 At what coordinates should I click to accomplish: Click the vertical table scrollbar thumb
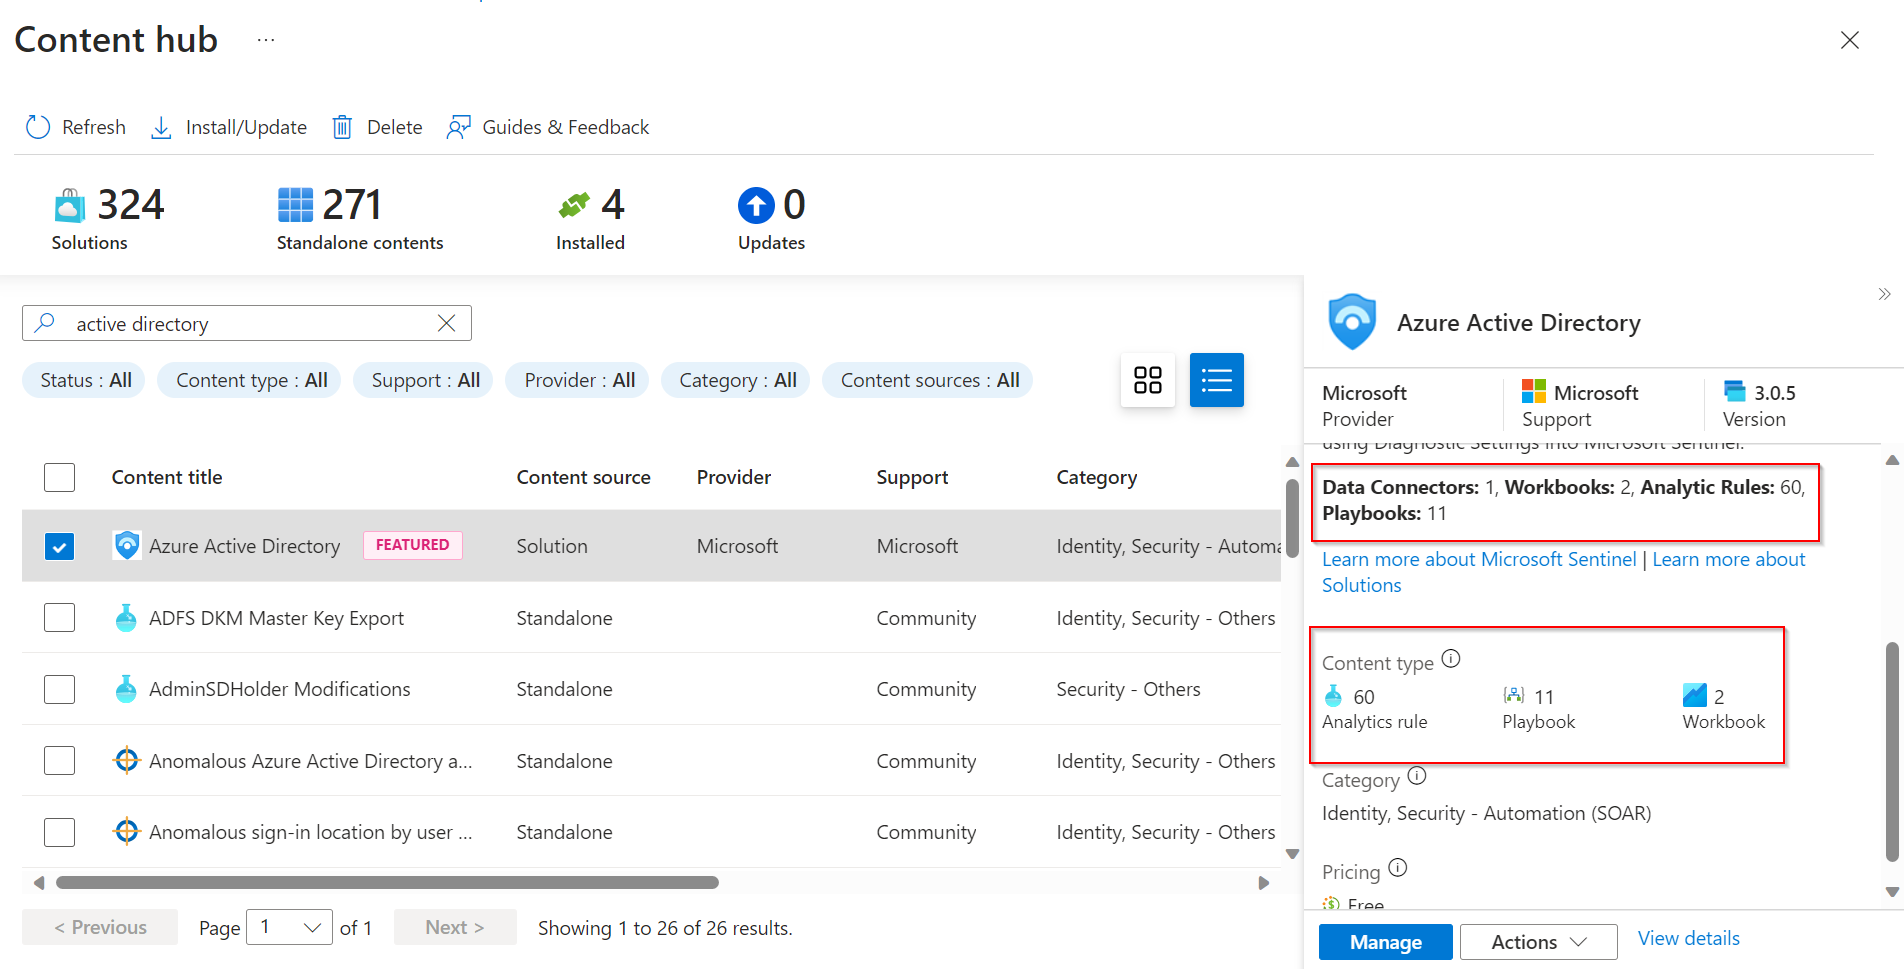[x=1292, y=517]
